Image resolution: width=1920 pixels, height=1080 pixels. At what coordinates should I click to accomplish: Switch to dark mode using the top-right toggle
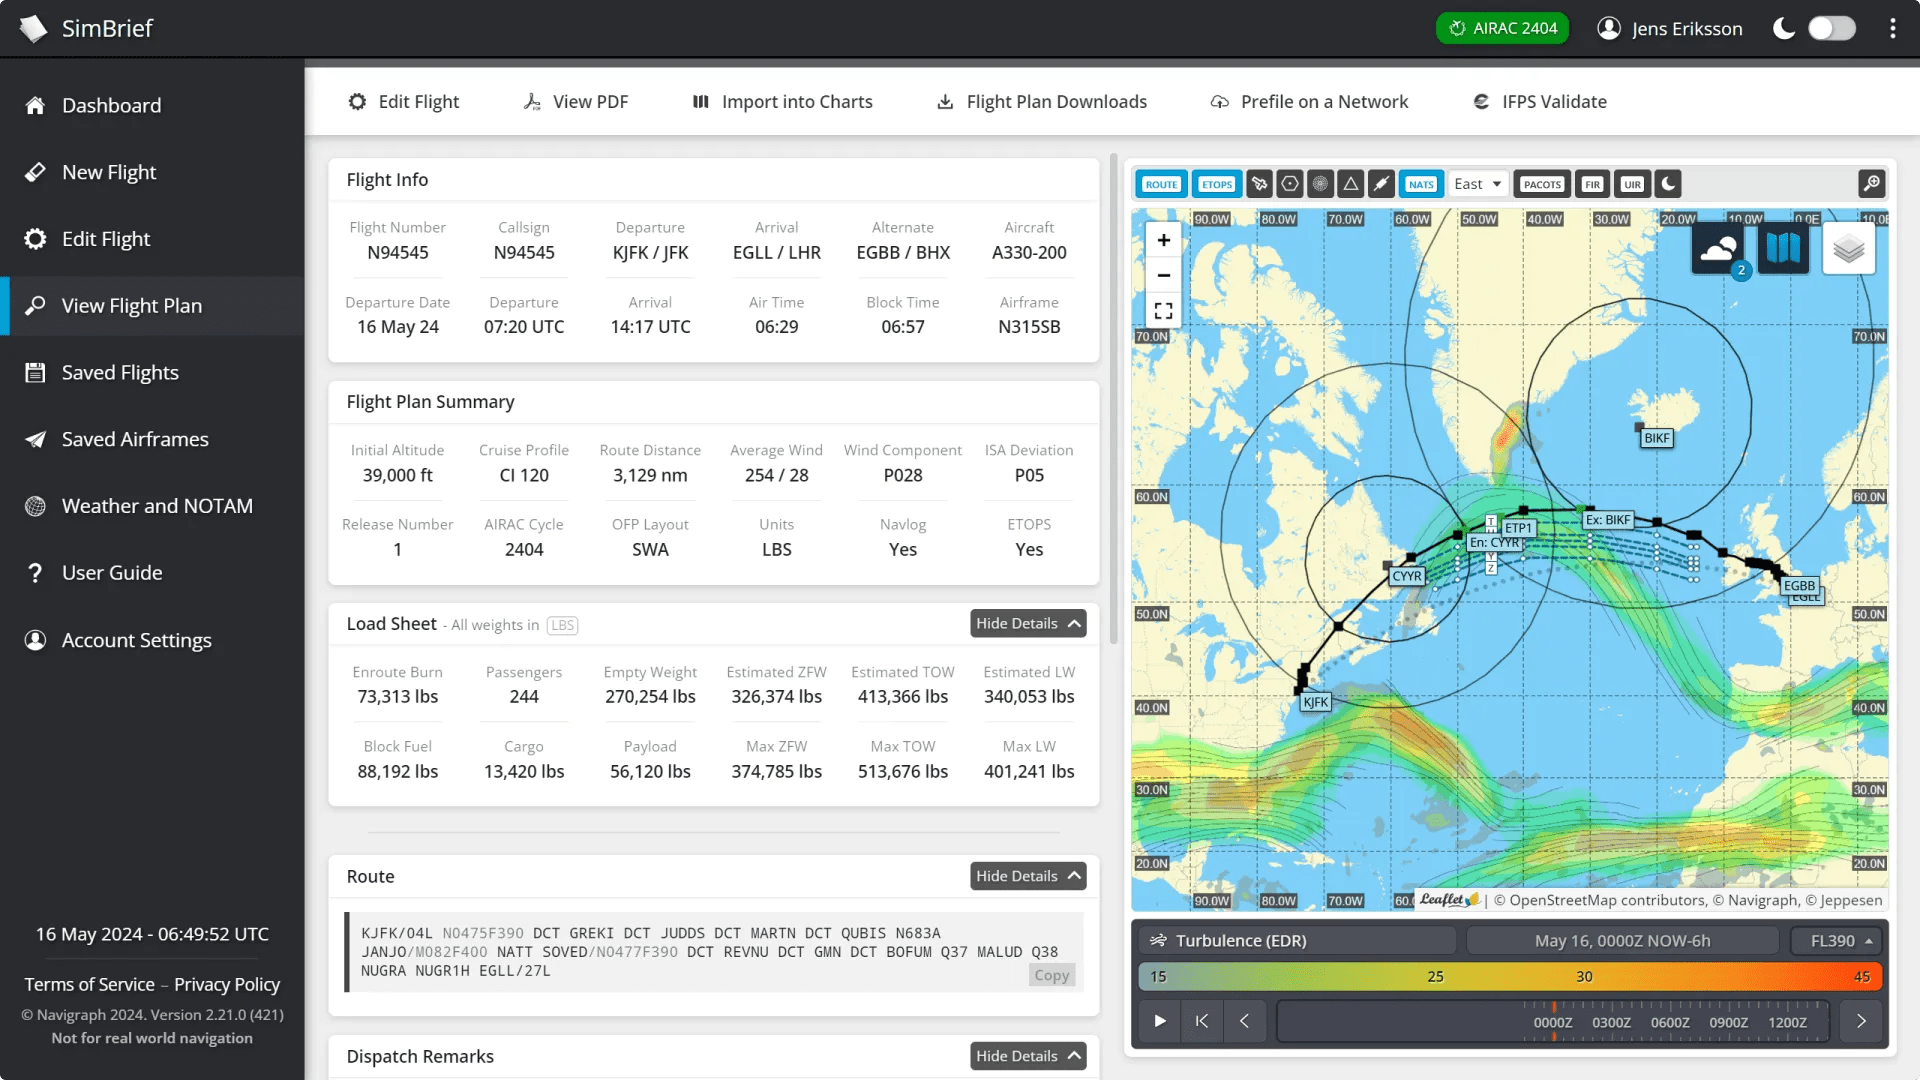tap(1832, 28)
